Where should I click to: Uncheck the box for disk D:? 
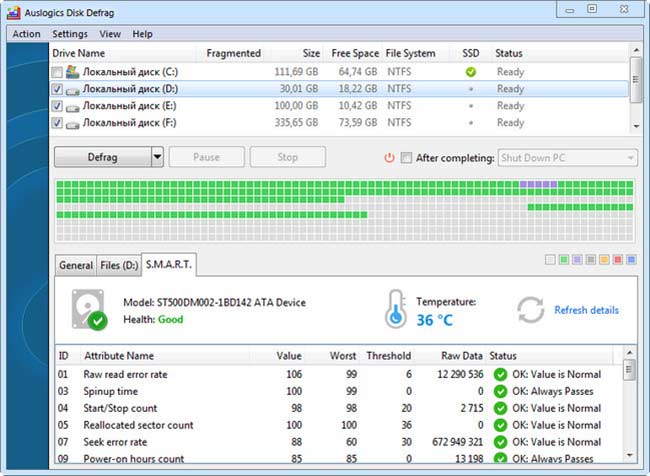click(57, 89)
